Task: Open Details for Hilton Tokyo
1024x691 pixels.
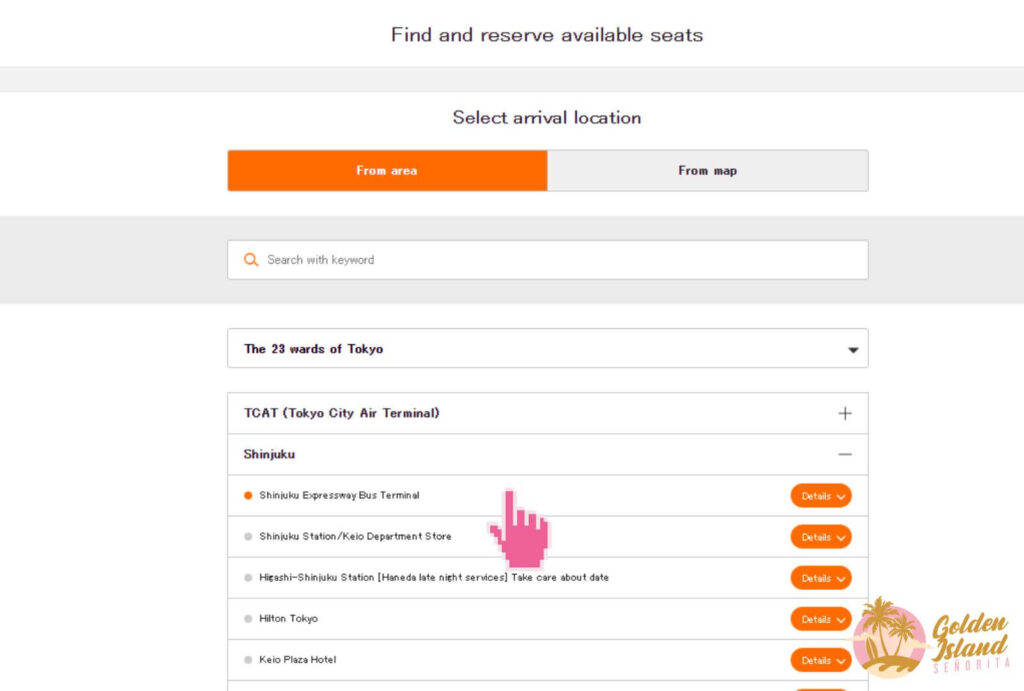Action: (x=821, y=619)
